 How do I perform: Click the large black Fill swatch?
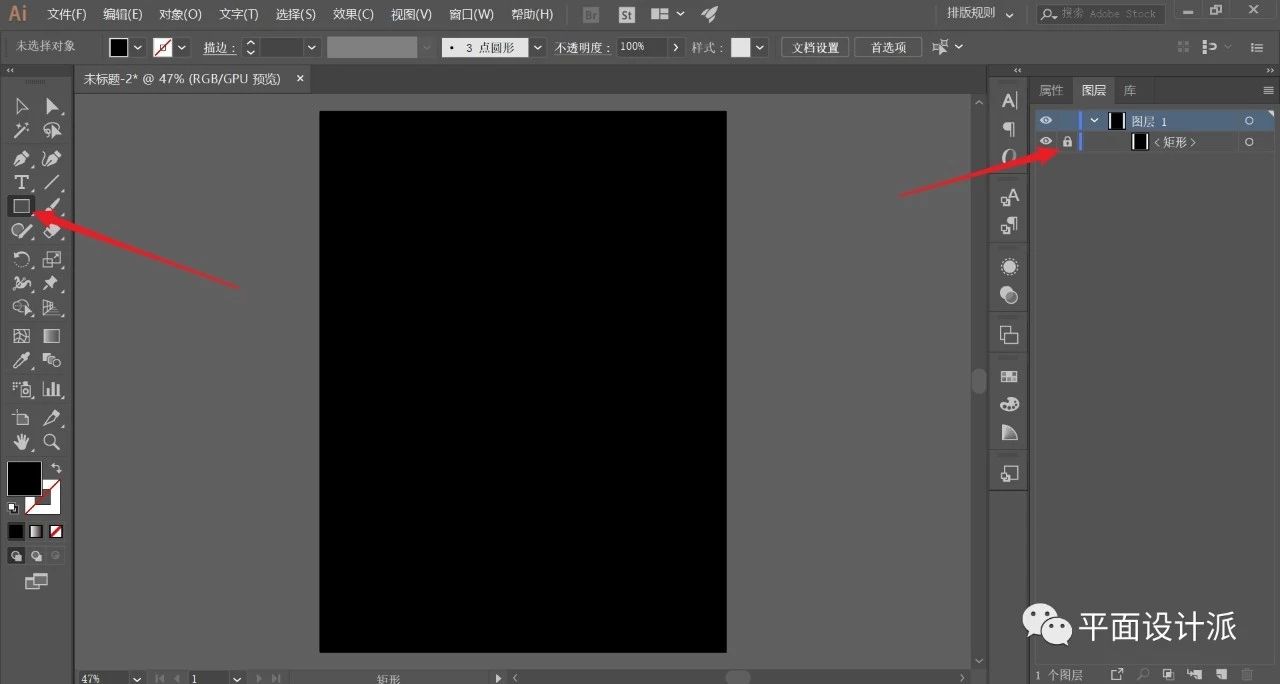pyautogui.click(x=24, y=478)
